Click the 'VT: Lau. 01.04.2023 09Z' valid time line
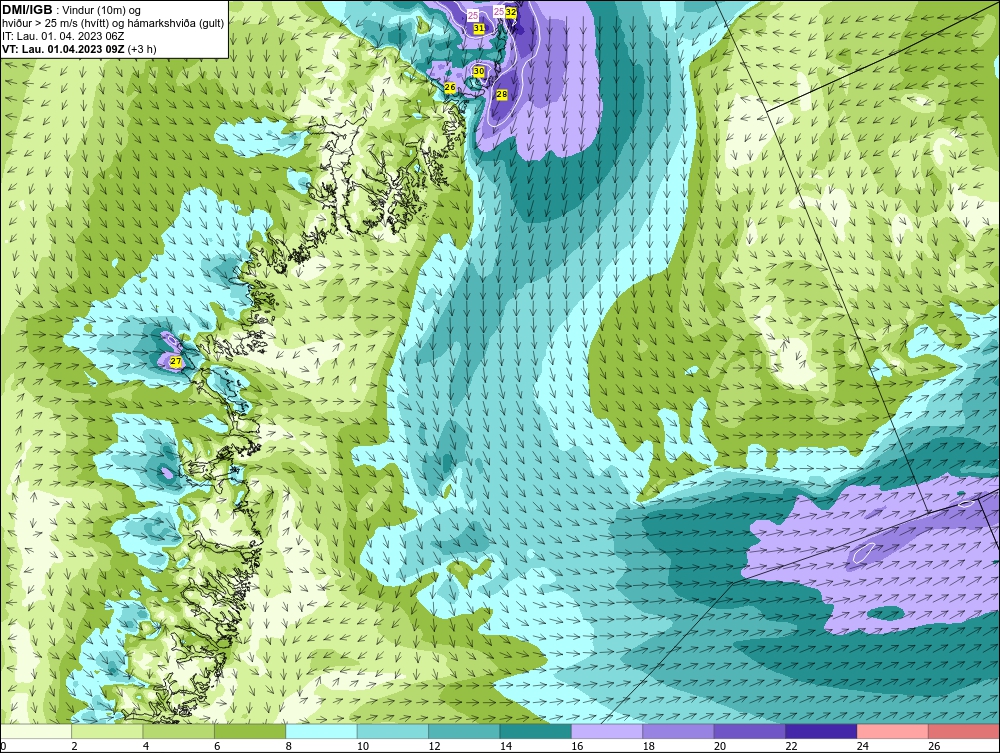The image size is (1000, 753). [79, 49]
